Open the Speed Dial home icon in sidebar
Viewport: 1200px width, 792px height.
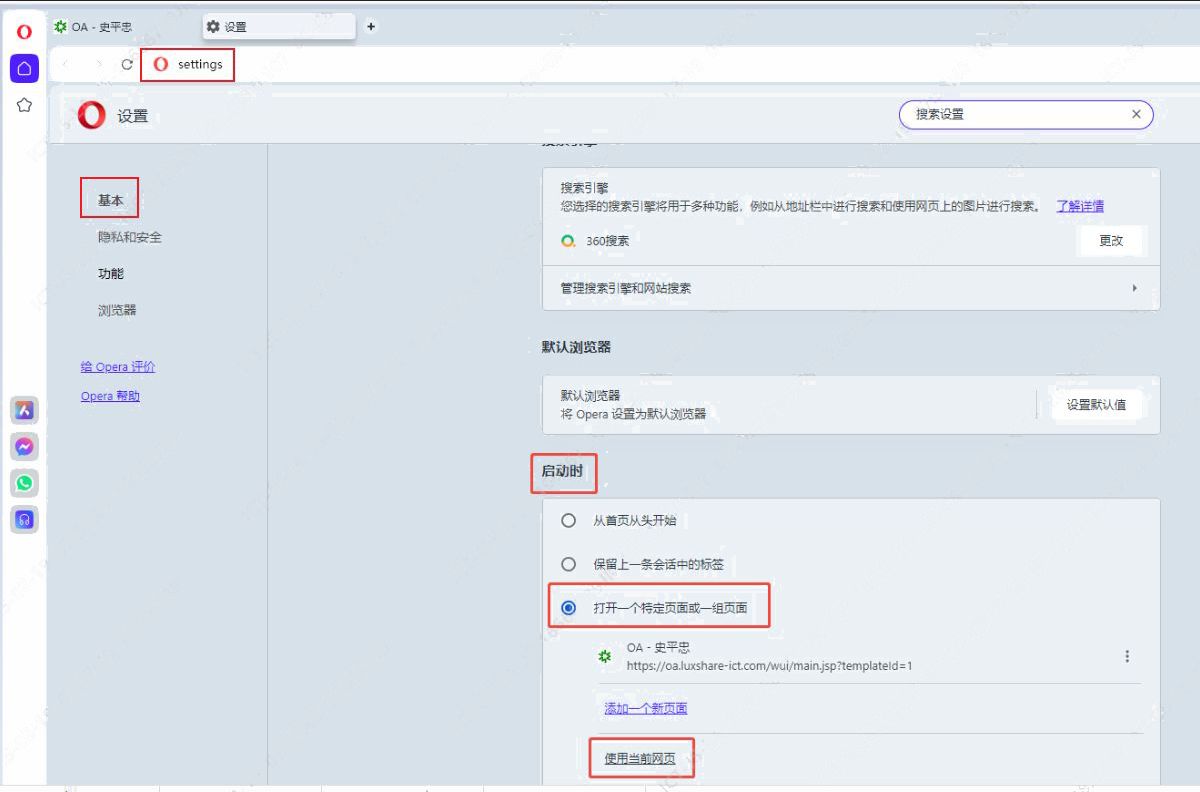[25, 68]
